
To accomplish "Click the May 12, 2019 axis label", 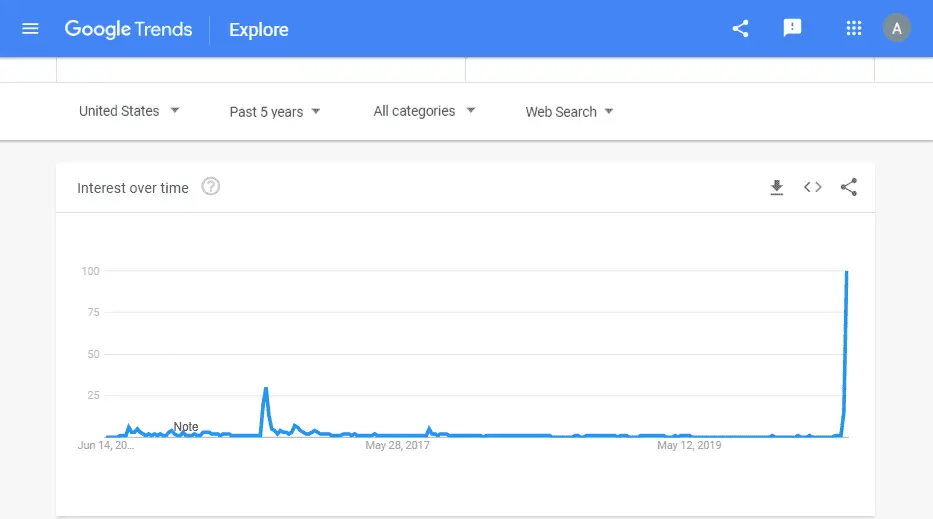I will [x=688, y=445].
